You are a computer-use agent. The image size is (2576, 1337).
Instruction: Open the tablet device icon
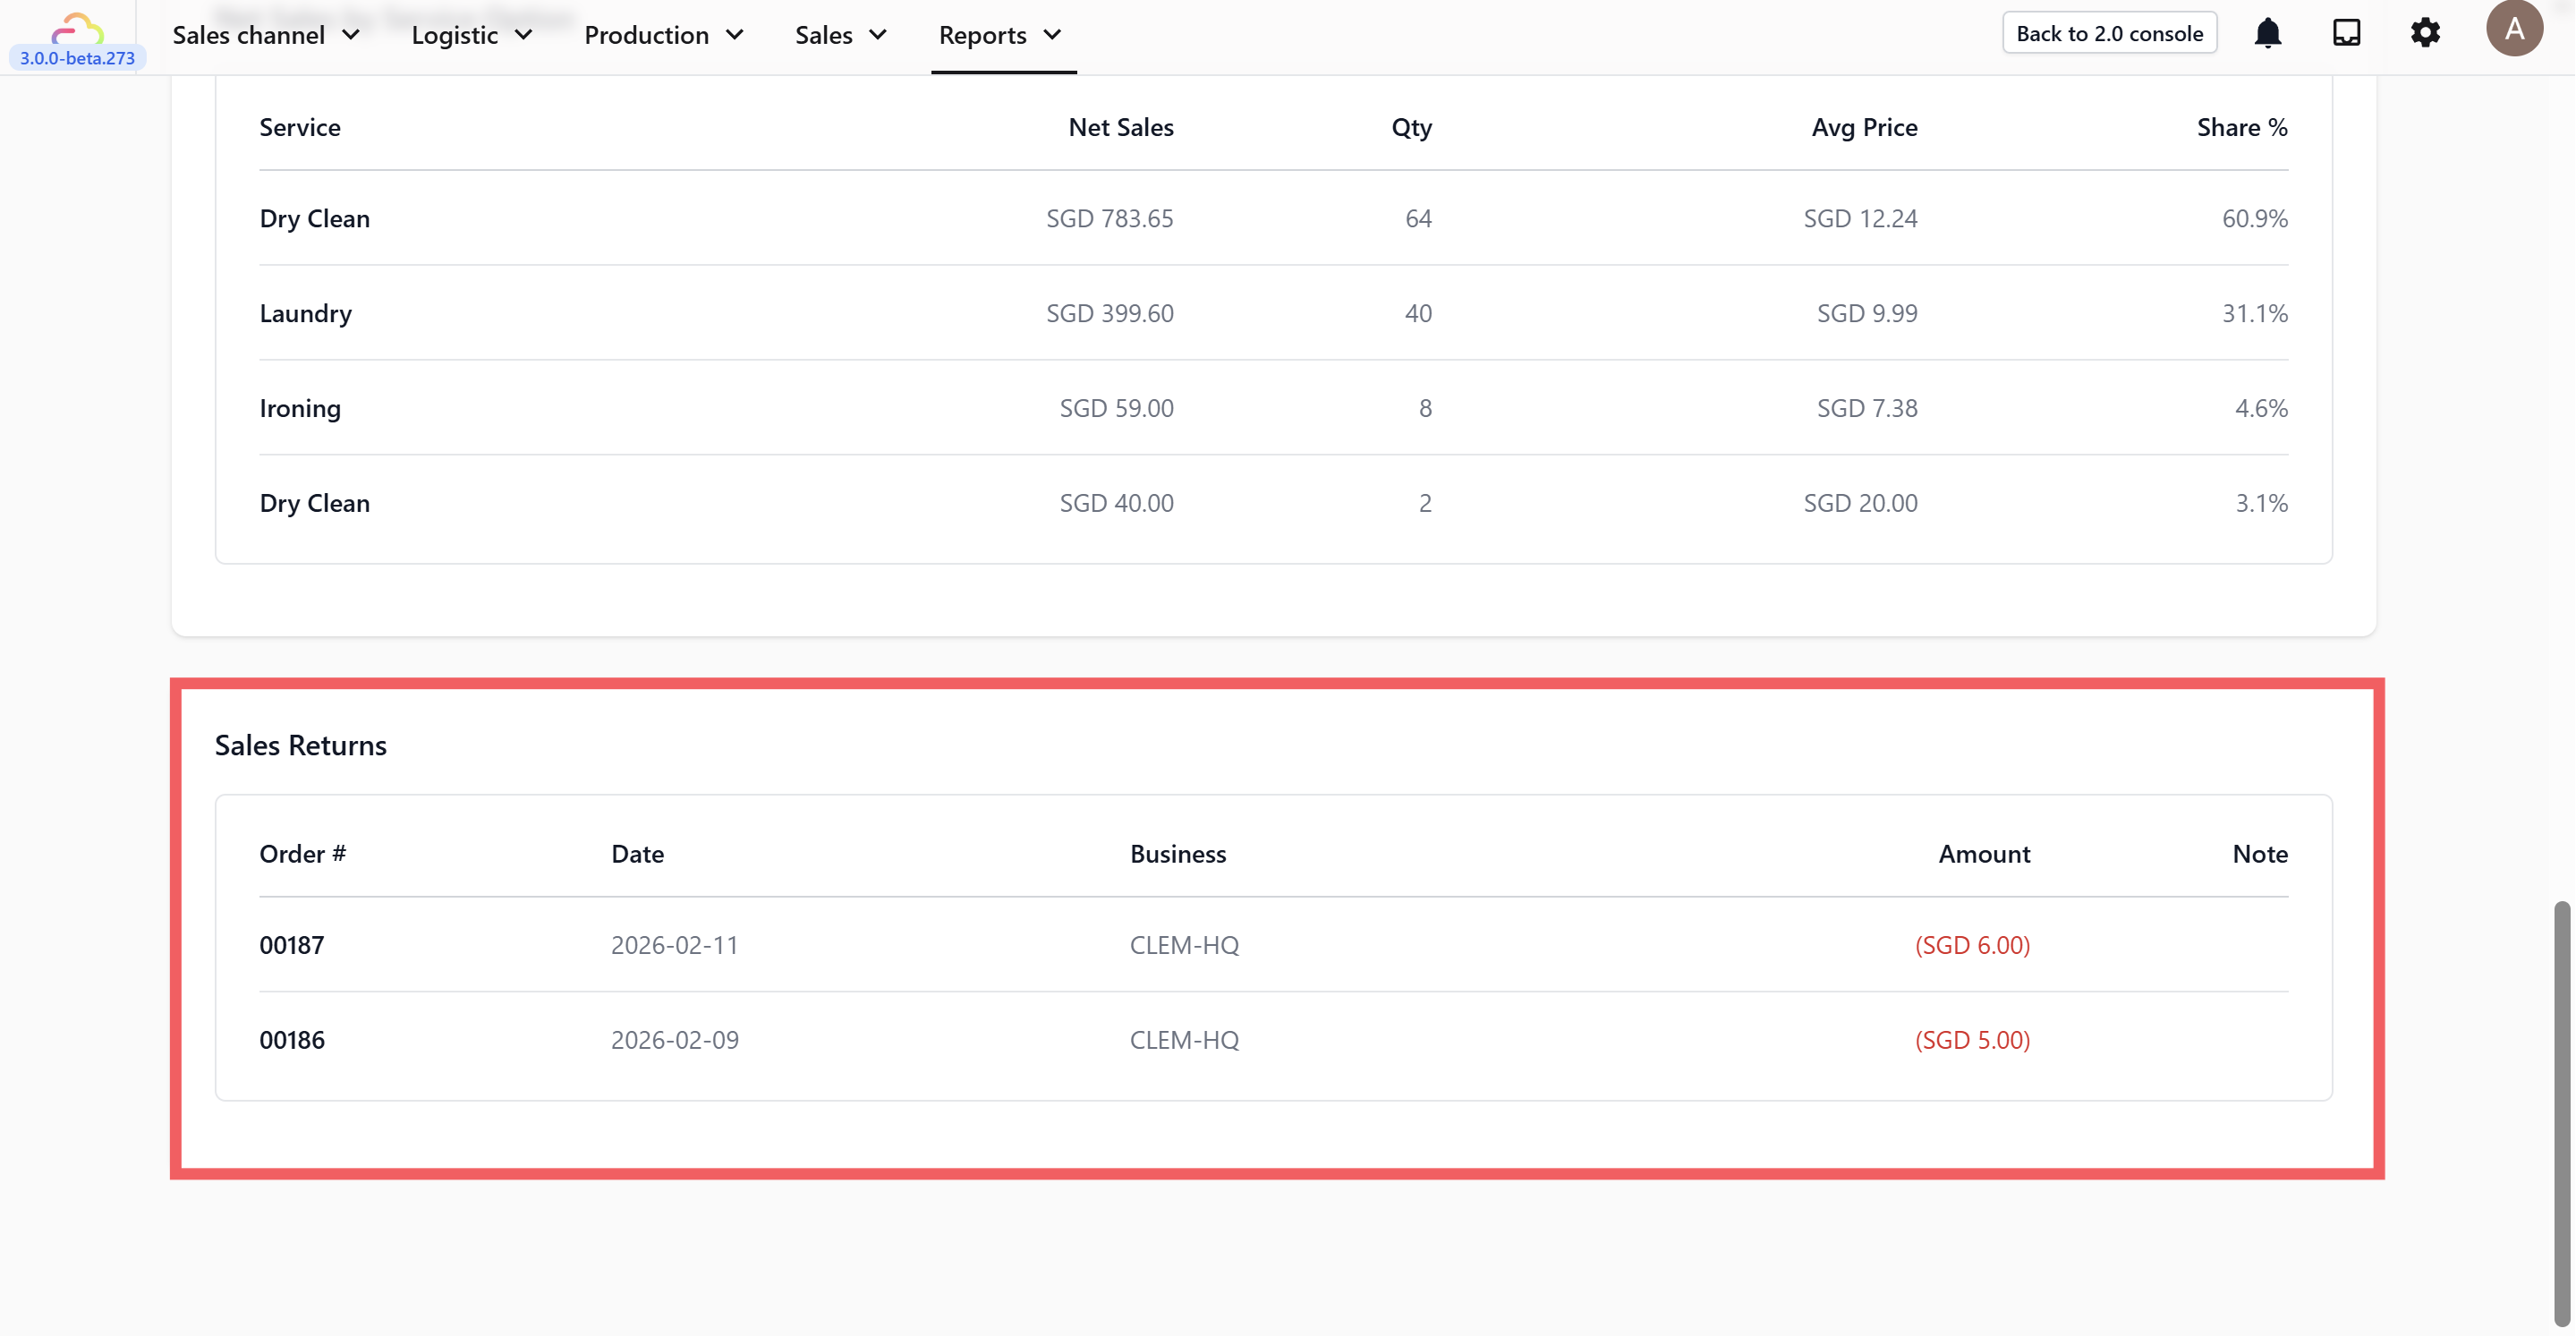pos(2346,33)
